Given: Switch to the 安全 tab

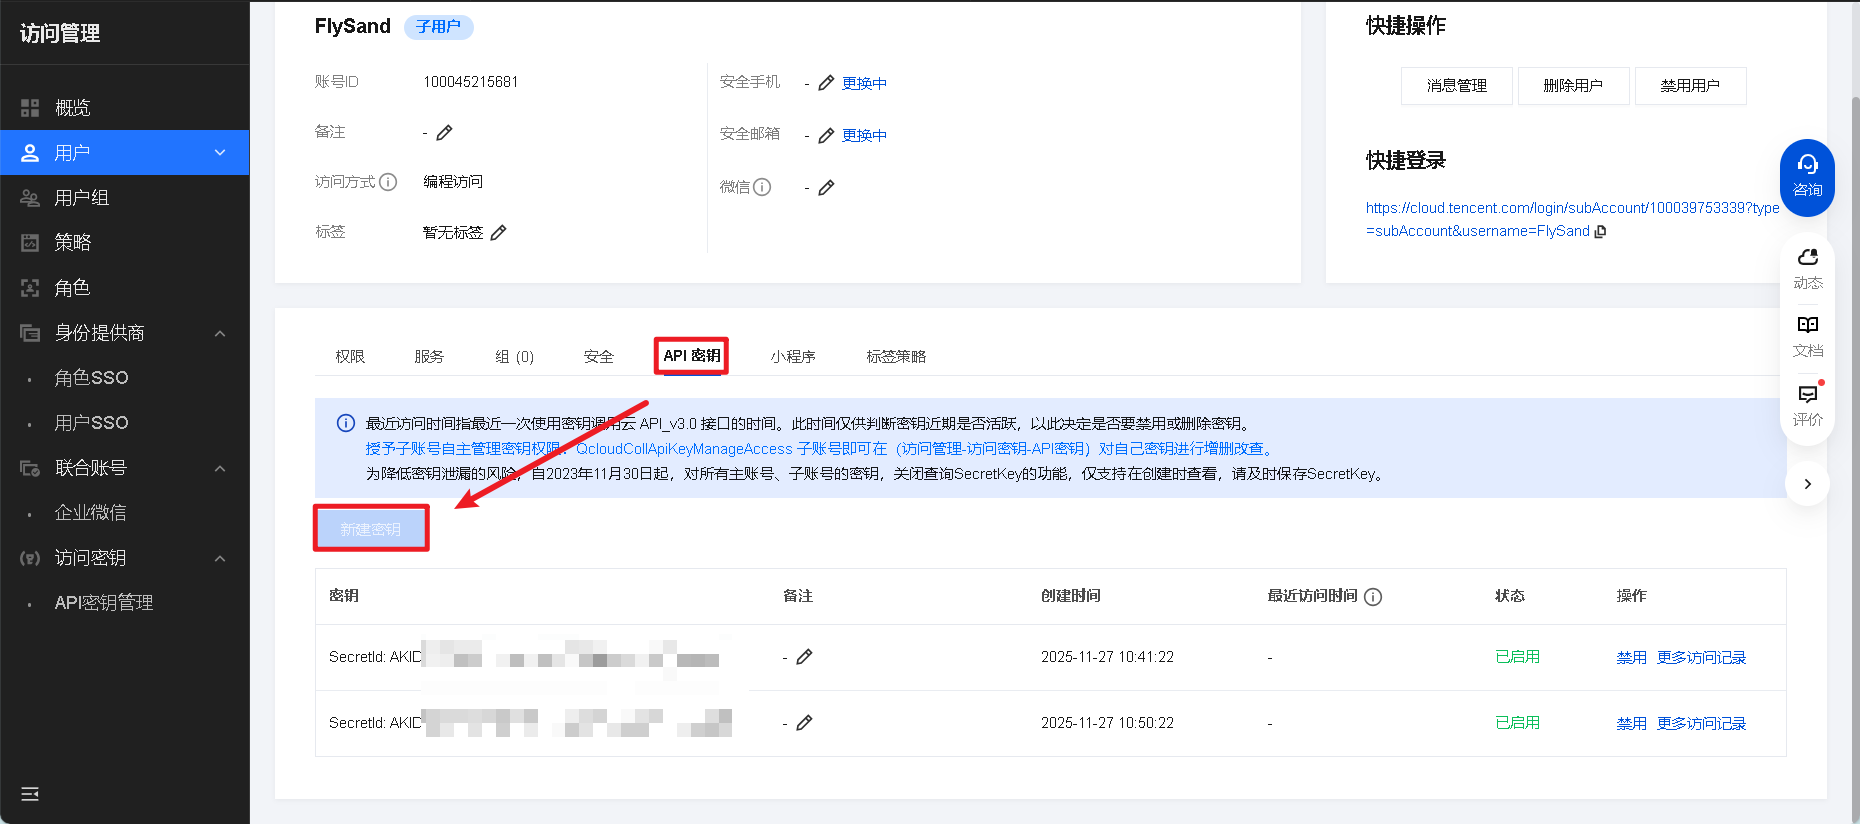Looking at the screenshot, I should point(599,357).
